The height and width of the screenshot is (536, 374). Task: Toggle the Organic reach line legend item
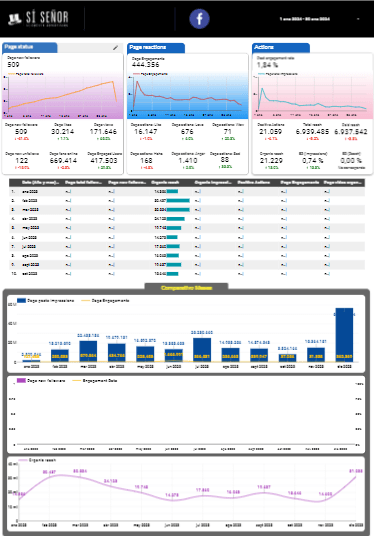[x=37, y=460]
